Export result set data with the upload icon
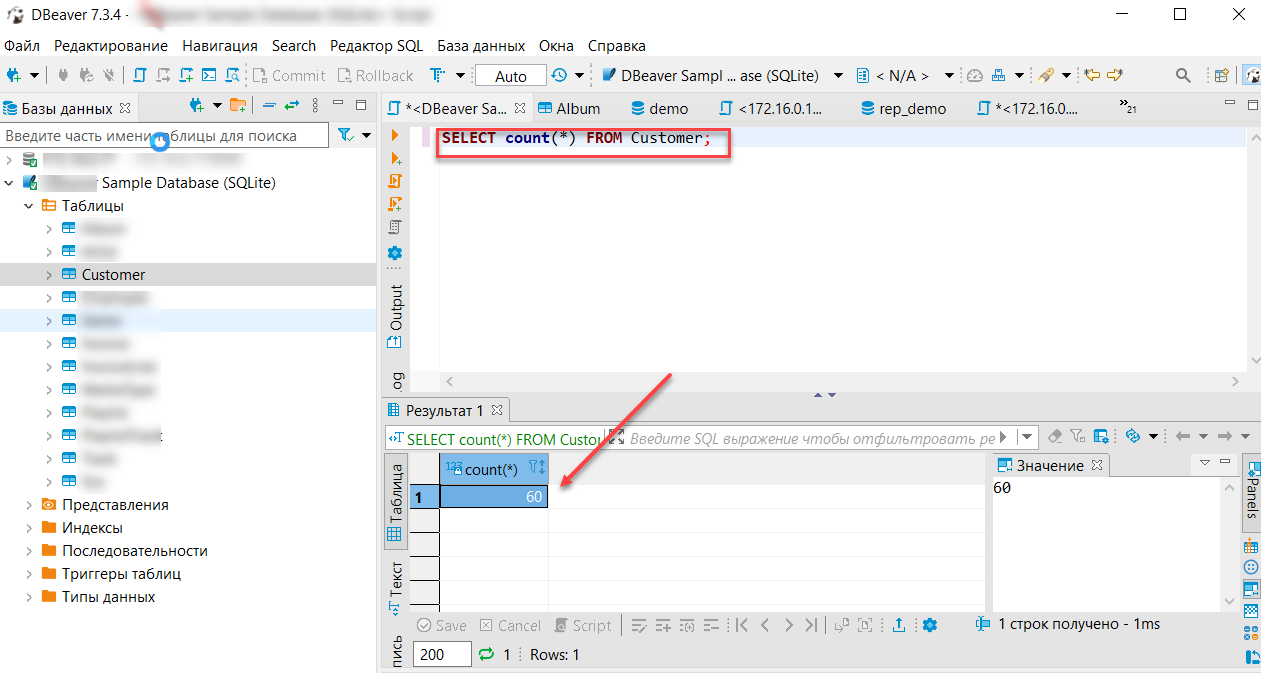This screenshot has height=673, width=1261. tap(899, 625)
